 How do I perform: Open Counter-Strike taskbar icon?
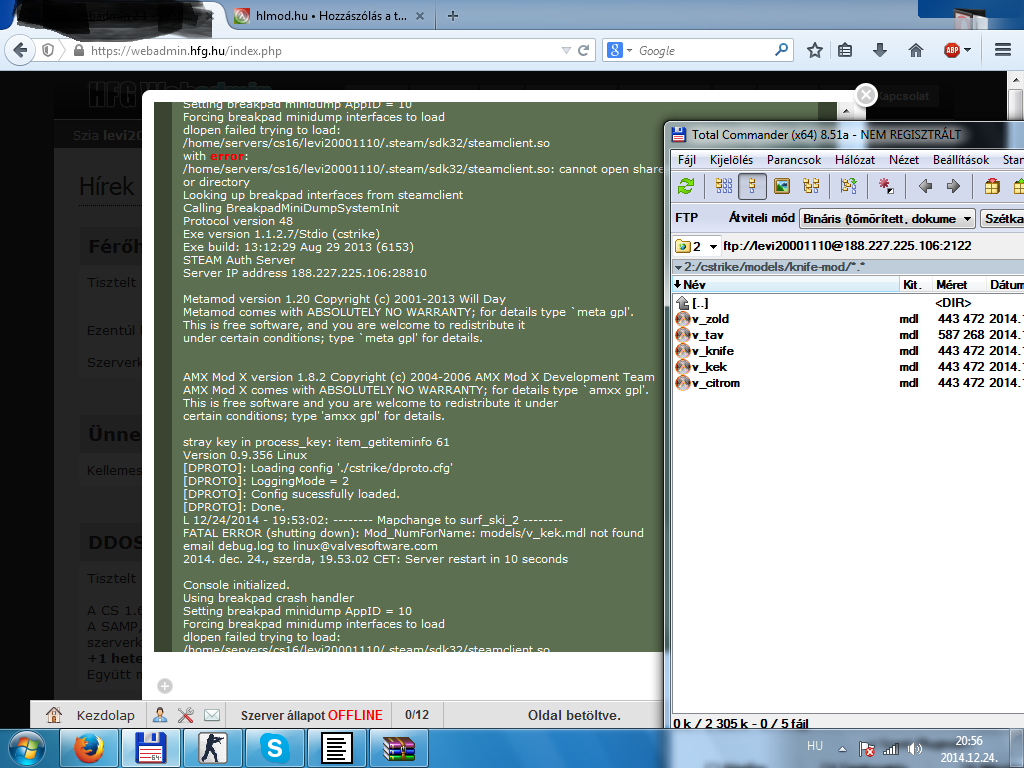[x=212, y=748]
